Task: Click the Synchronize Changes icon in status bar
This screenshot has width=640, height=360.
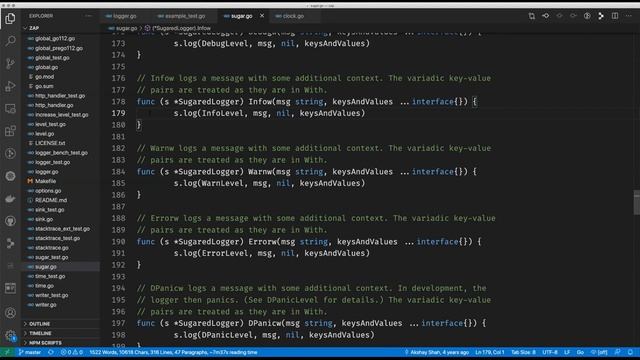Action: tap(51, 352)
